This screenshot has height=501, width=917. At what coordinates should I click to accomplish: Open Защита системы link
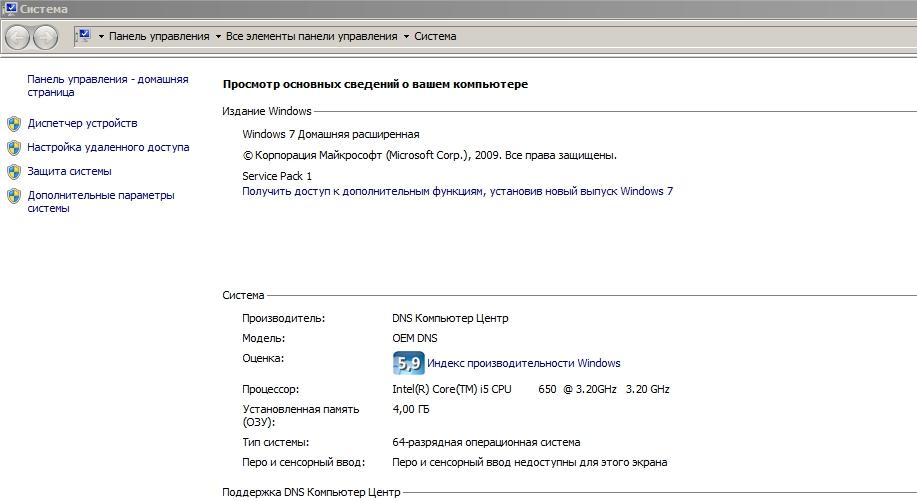(x=69, y=171)
